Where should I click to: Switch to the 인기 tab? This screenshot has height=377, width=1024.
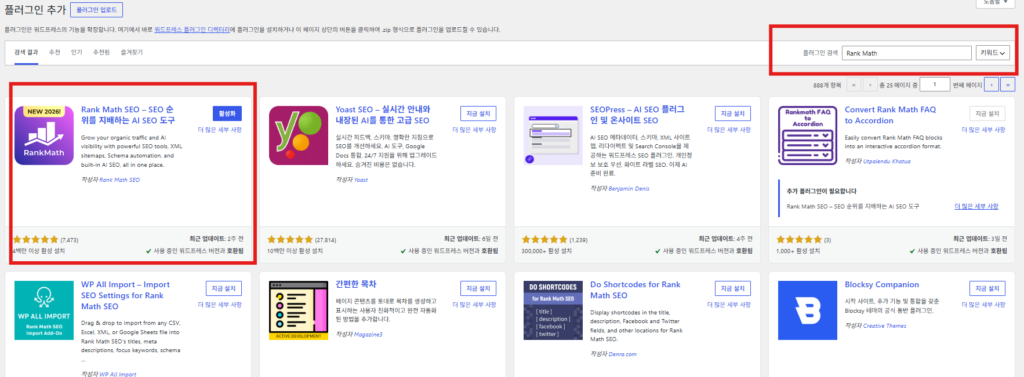(x=76, y=52)
